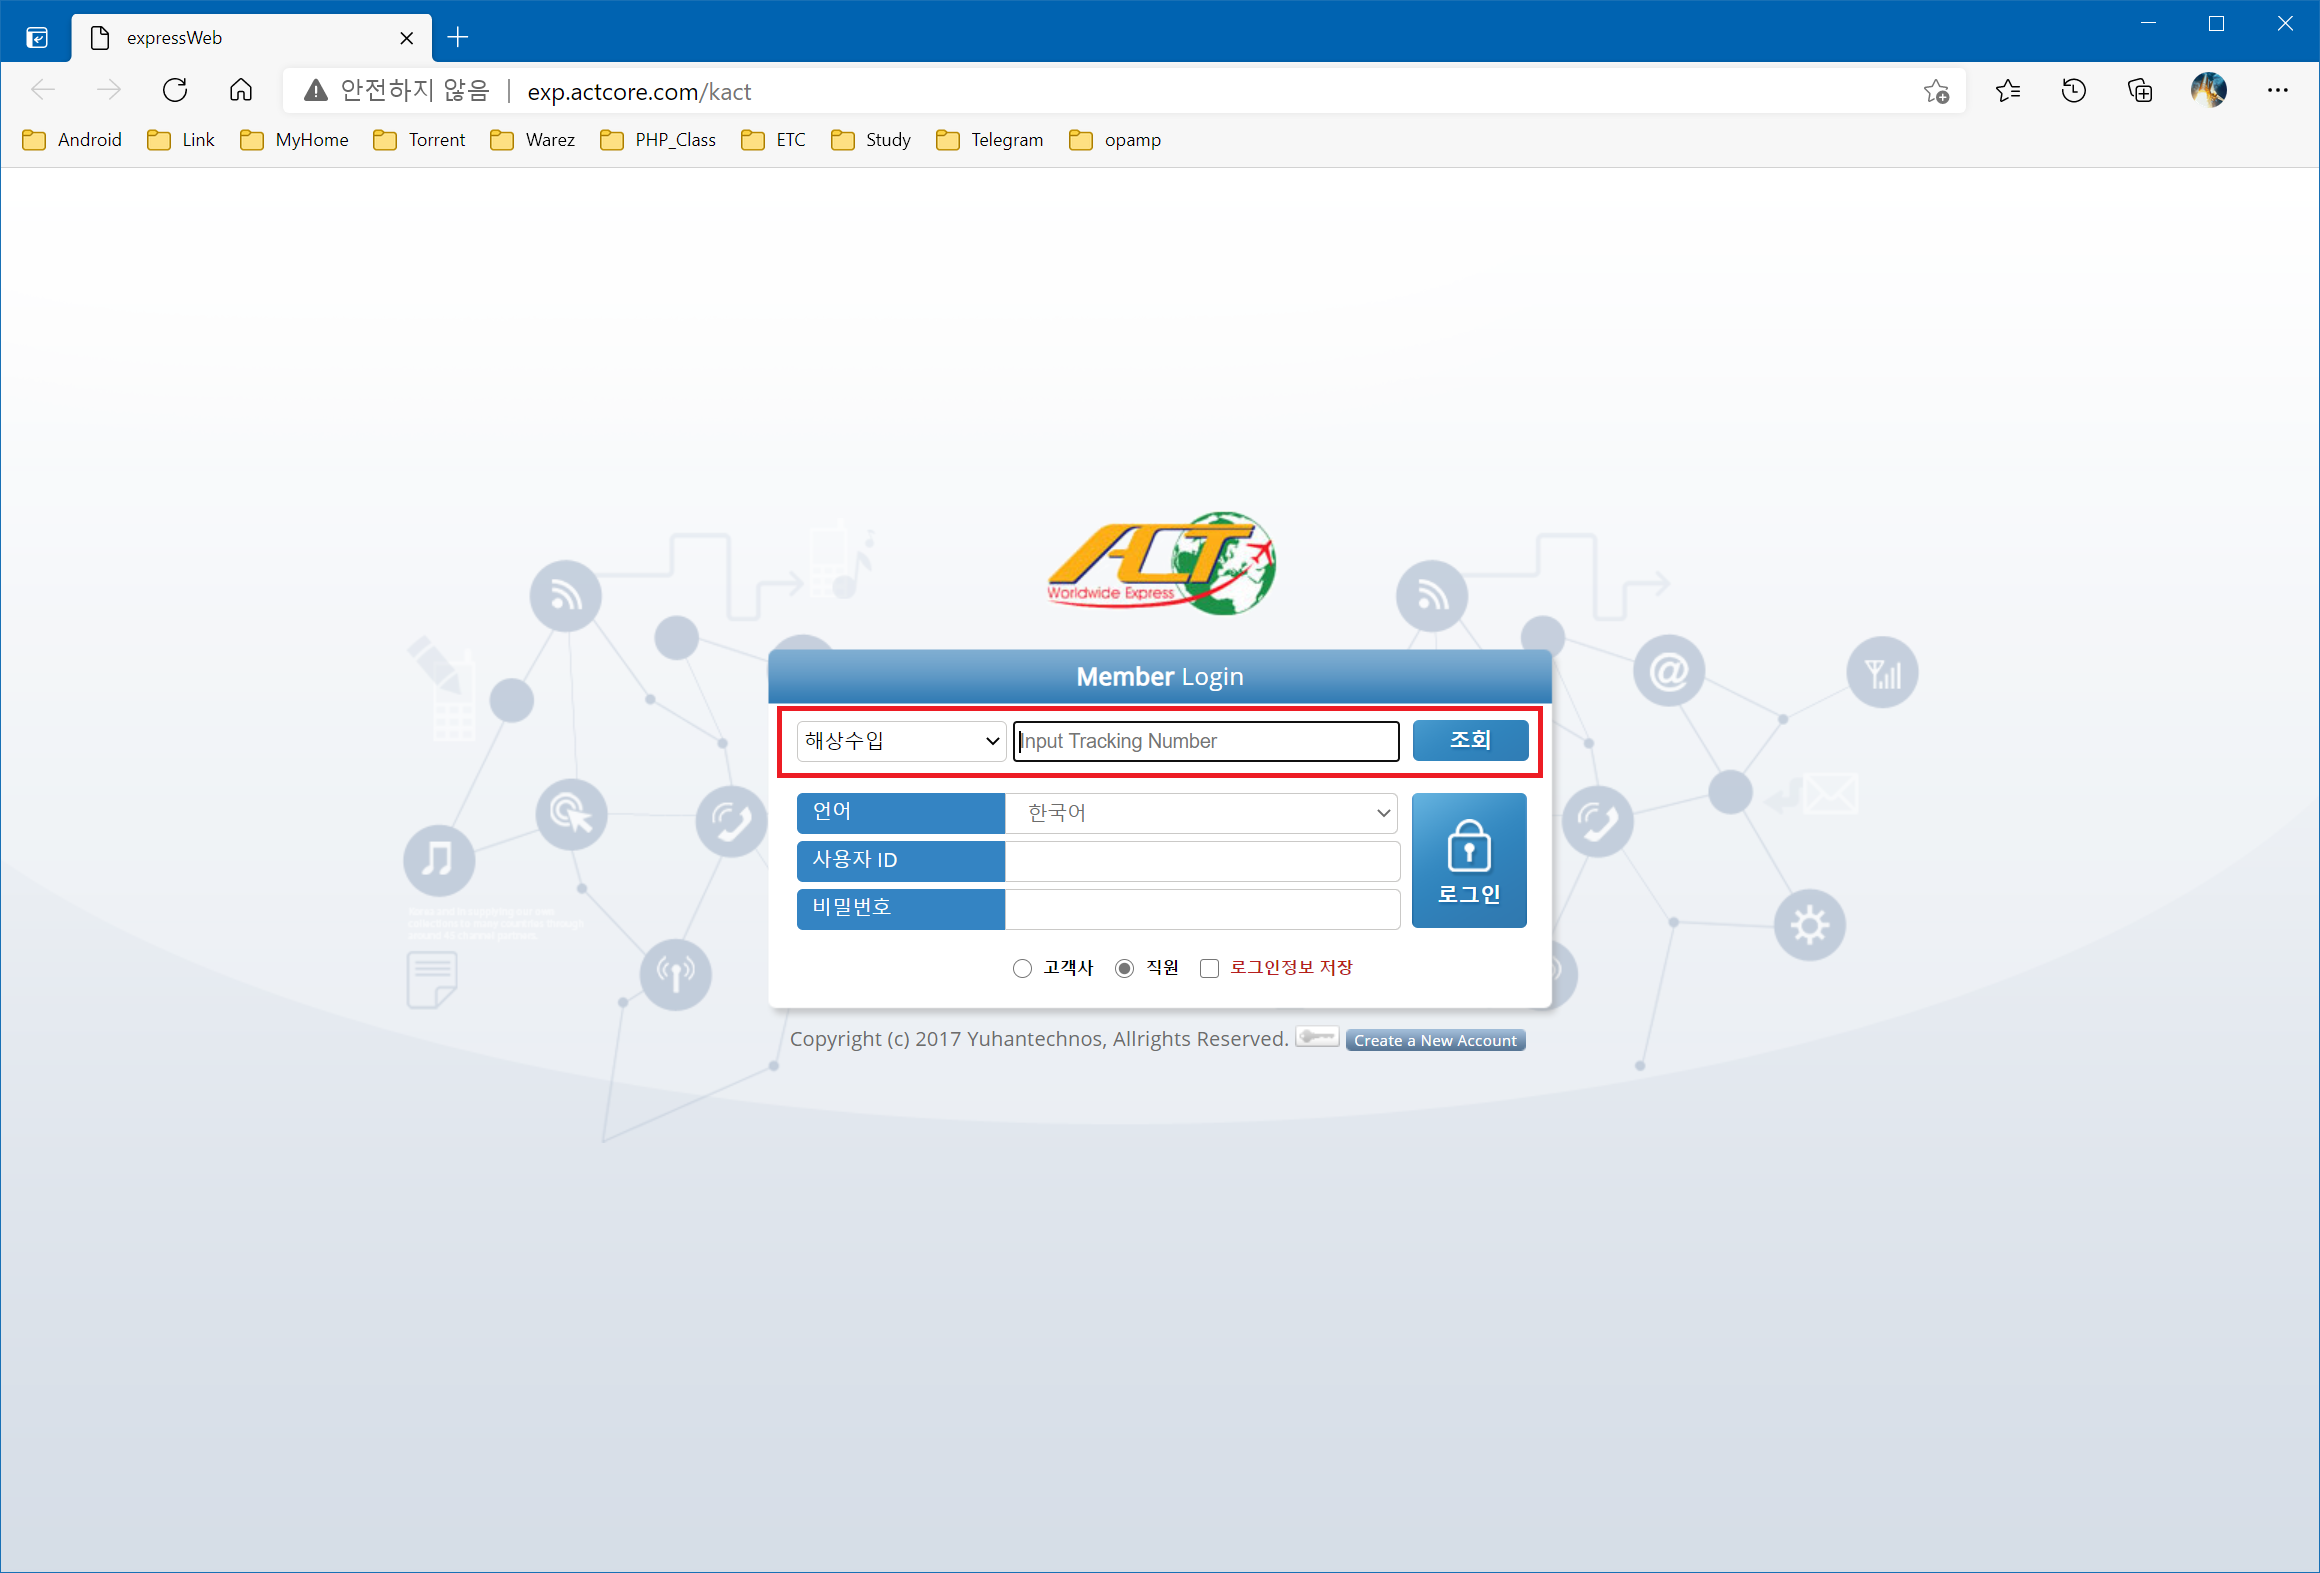Image resolution: width=2320 pixels, height=1573 pixels.
Task: Click the not-secure warning triangle icon
Action: click(316, 91)
